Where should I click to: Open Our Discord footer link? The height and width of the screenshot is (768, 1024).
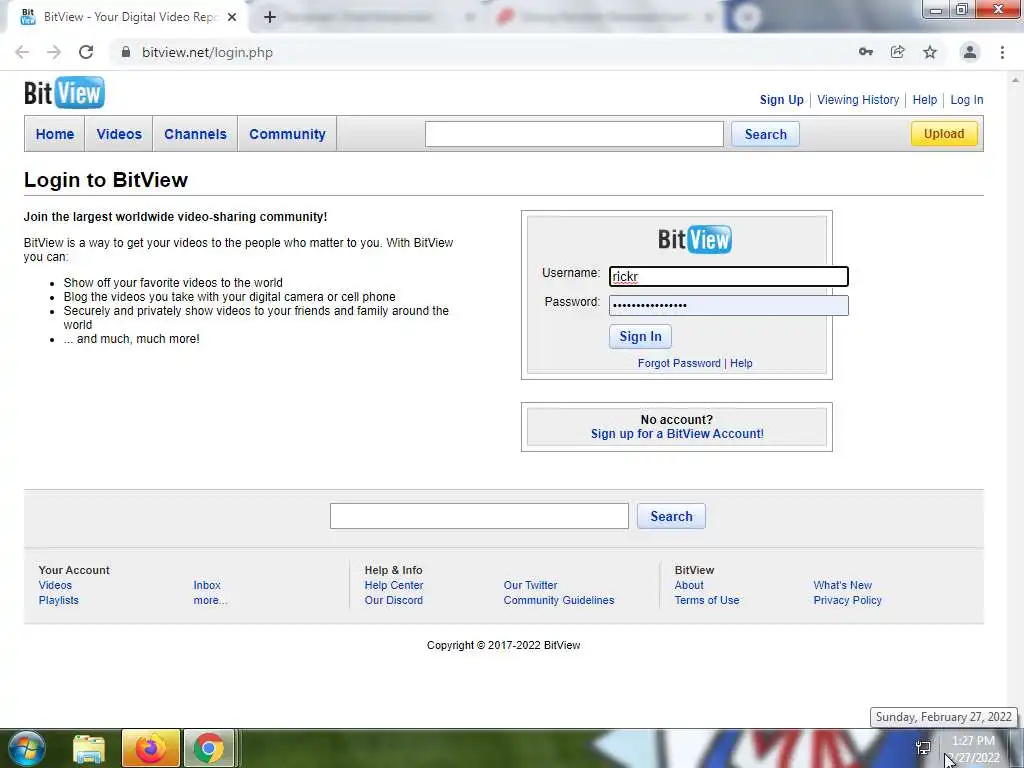[x=394, y=600]
